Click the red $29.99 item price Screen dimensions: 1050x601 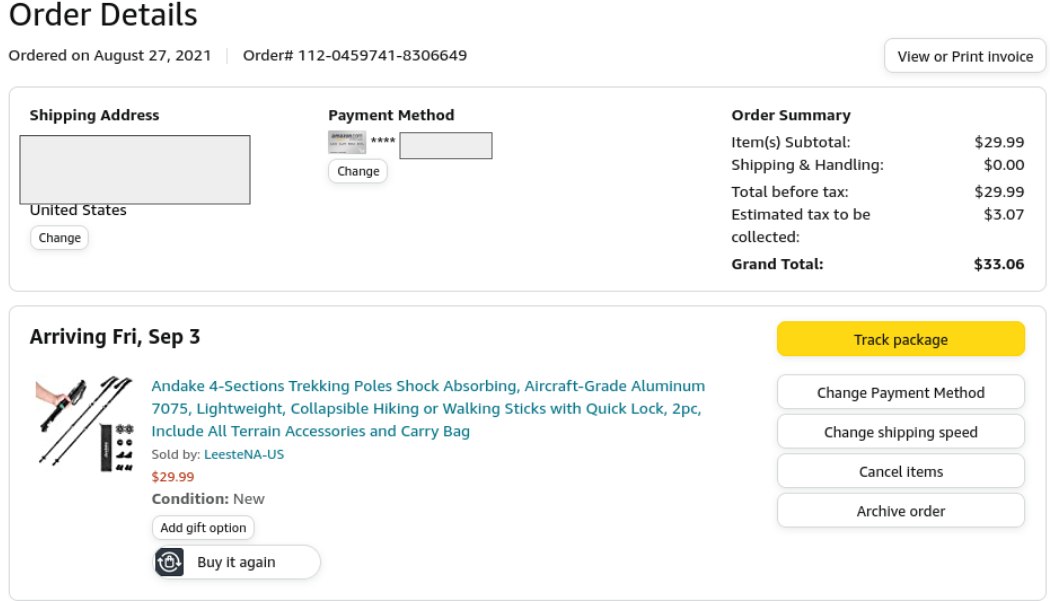pyautogui.click(x=173, y=476)
